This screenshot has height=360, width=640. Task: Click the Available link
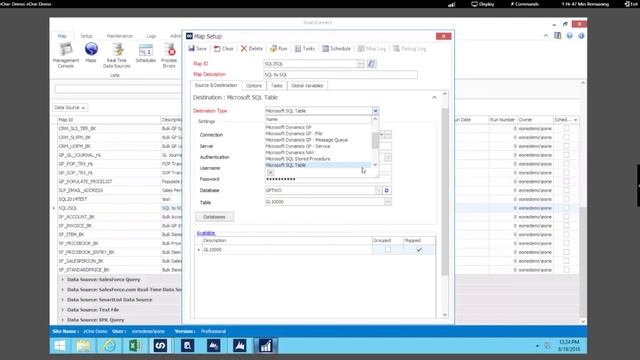206,233
